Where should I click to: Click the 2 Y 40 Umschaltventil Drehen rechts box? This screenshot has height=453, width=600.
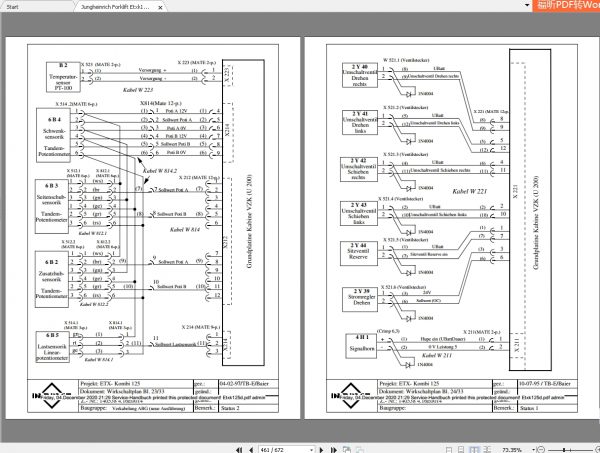[360, 75]
